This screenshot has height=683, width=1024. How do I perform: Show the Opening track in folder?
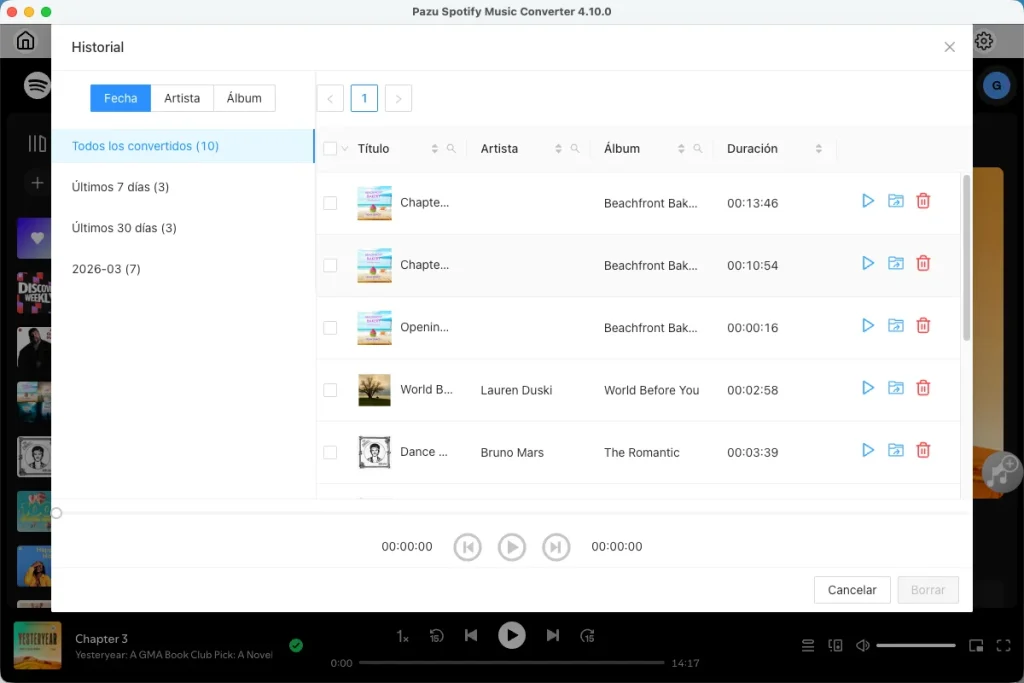895,325
